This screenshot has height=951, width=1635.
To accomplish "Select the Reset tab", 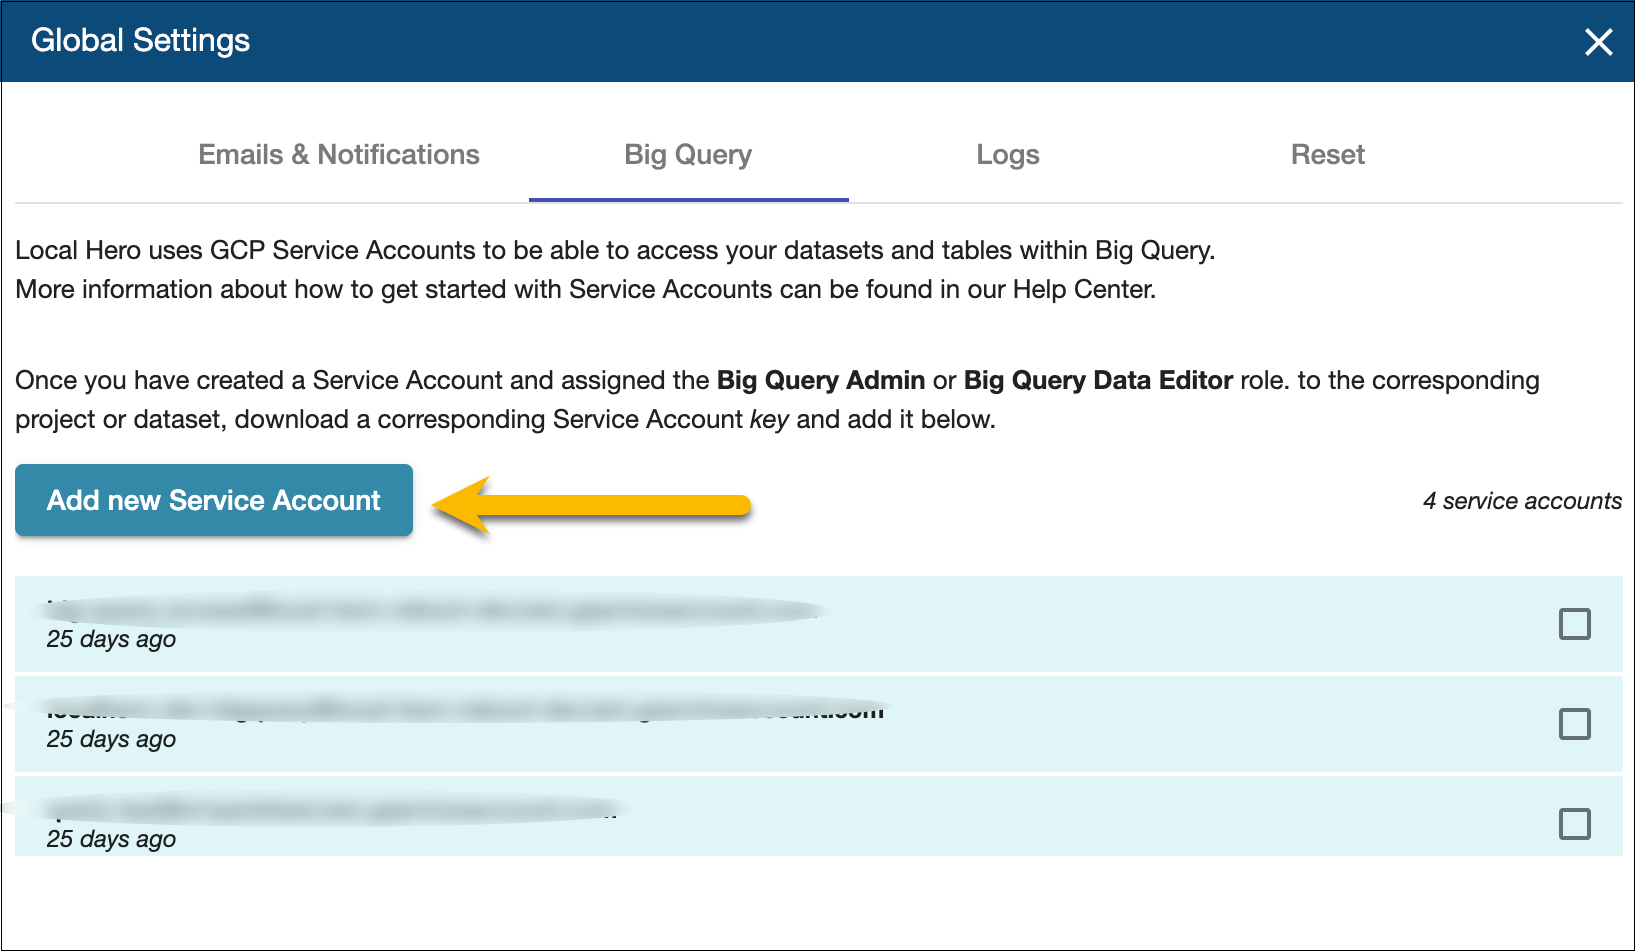I will click(x=1327, y=155).
